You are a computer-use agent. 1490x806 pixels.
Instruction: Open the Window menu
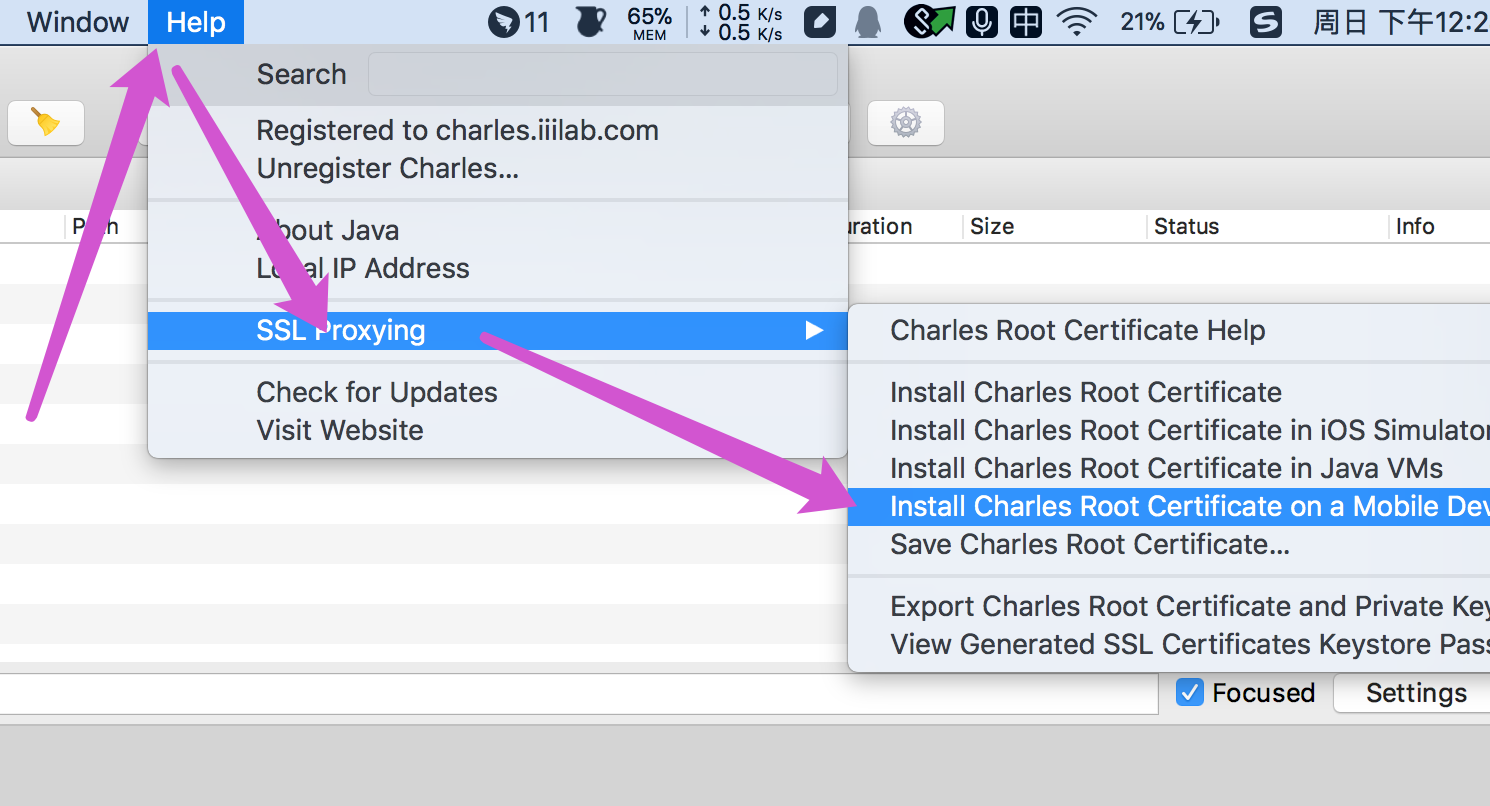(x=77, y=22)
